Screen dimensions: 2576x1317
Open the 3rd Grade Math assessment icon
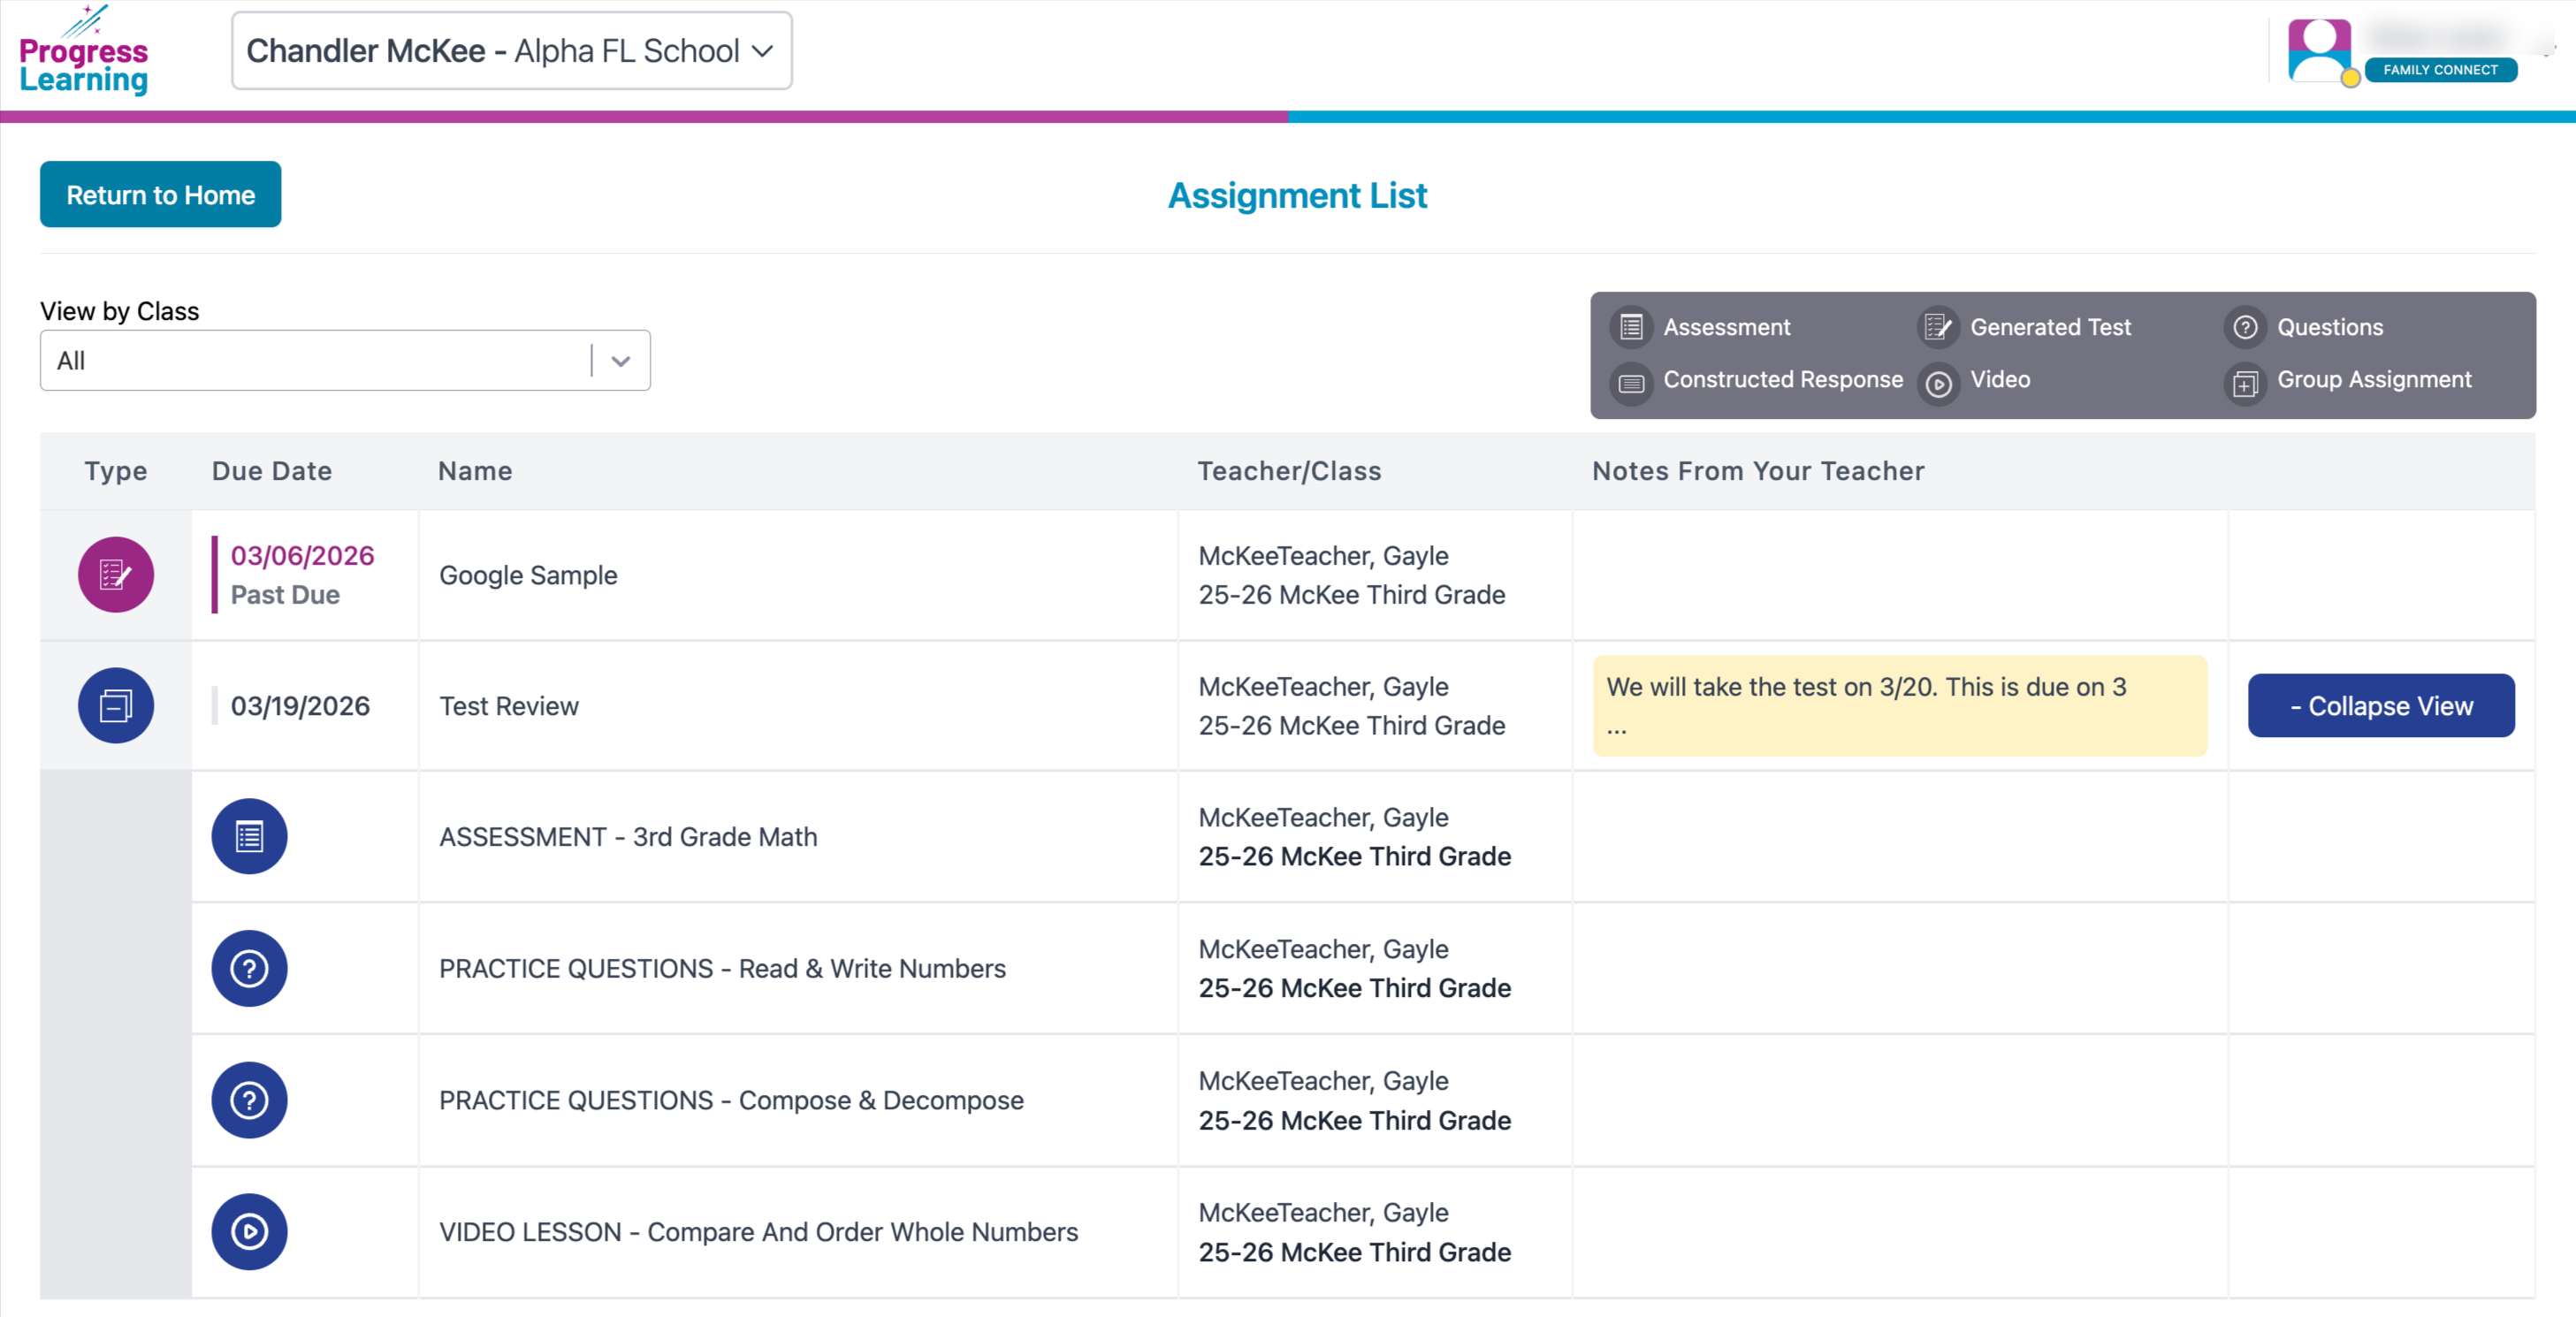coord(249,836)
